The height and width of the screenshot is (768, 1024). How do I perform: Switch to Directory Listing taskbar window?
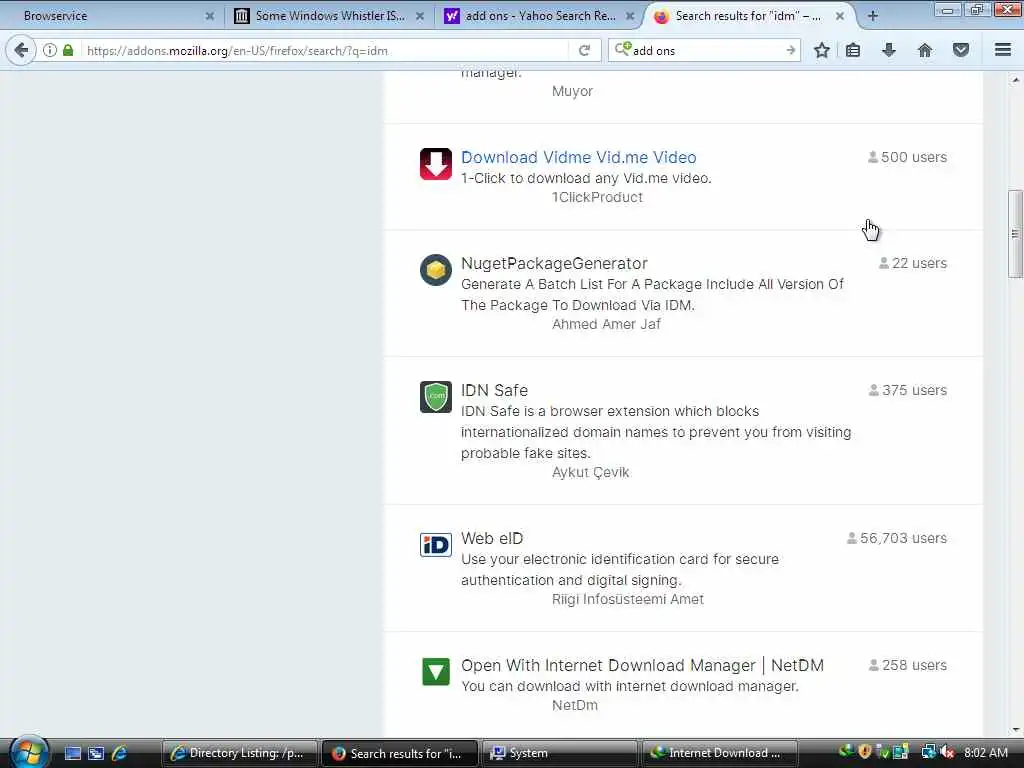[239, 753]
